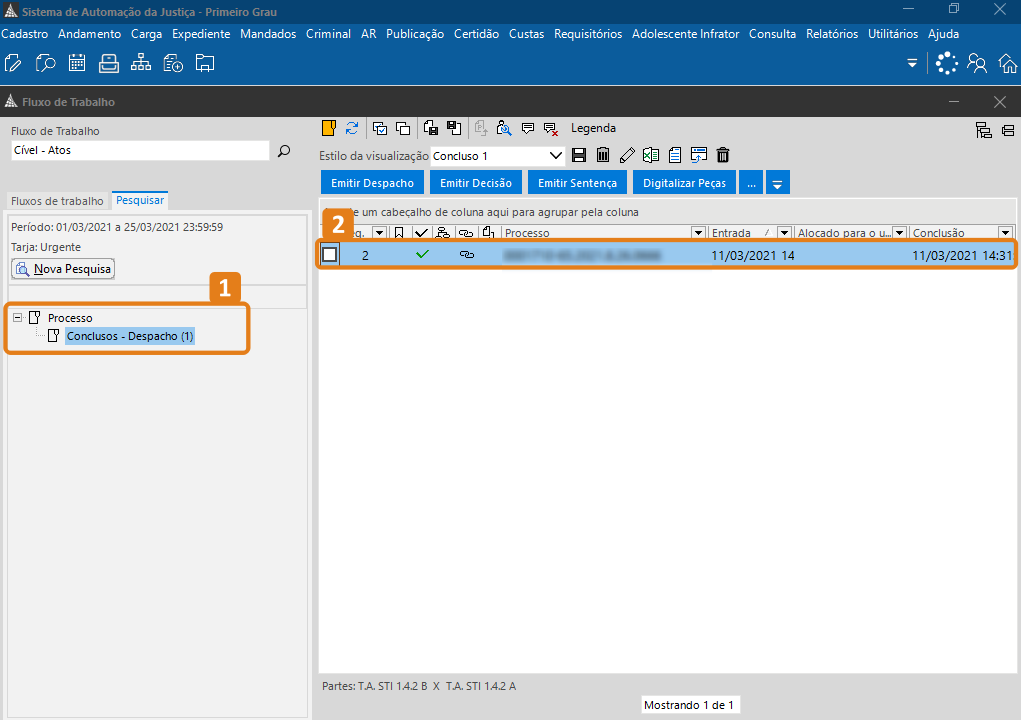Viewport: 1021px width, 720px height.
Task: Open the Expediente menu
Action: click(201, 34)
